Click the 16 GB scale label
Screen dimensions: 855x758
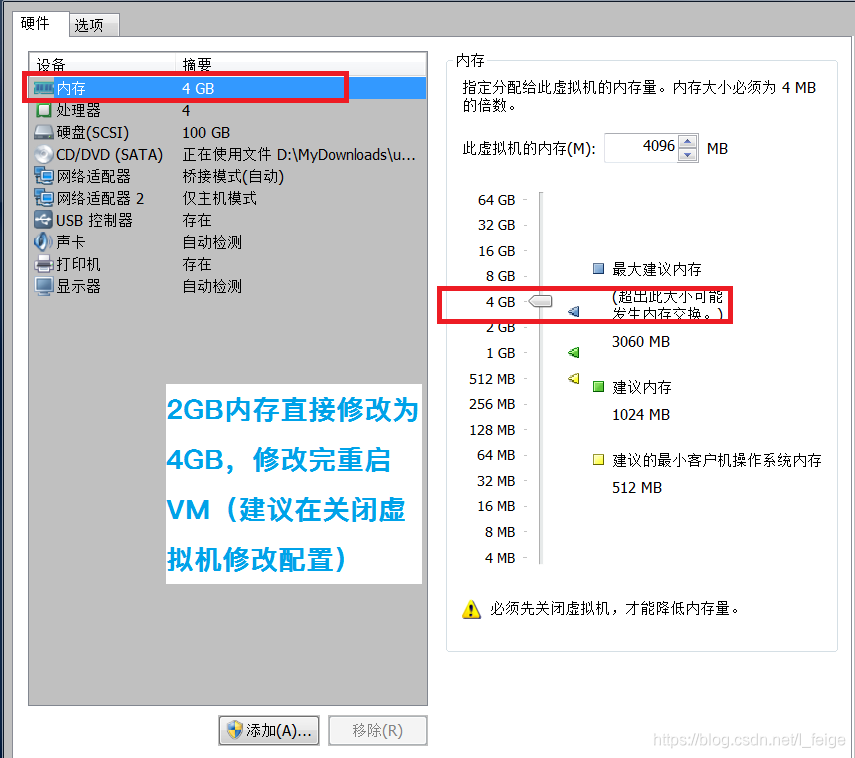click(x=496, y=251)
